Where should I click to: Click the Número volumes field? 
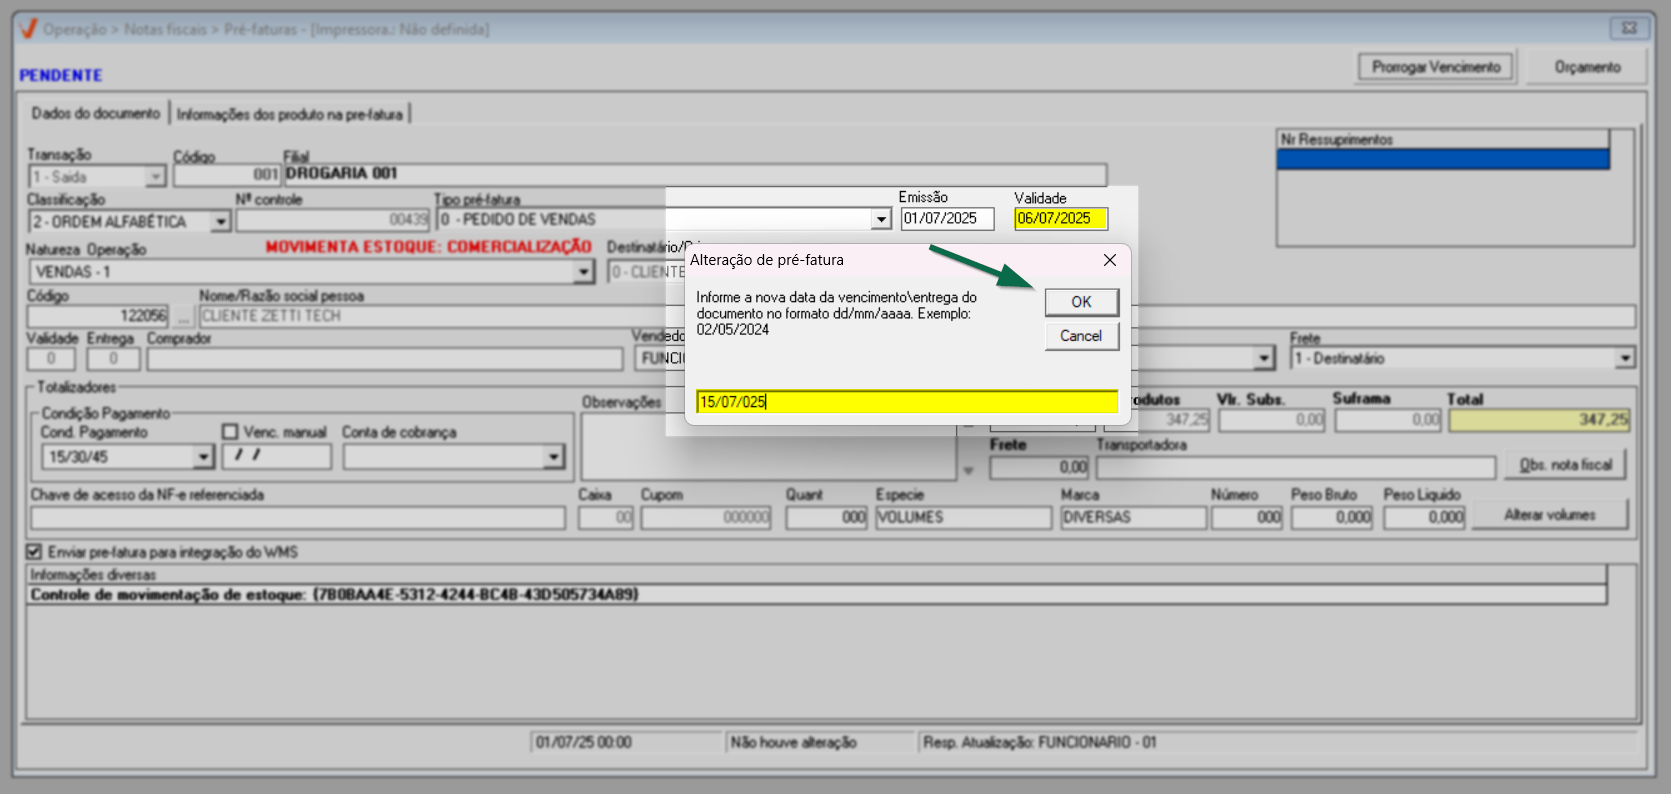click(x=1247, y=517)
